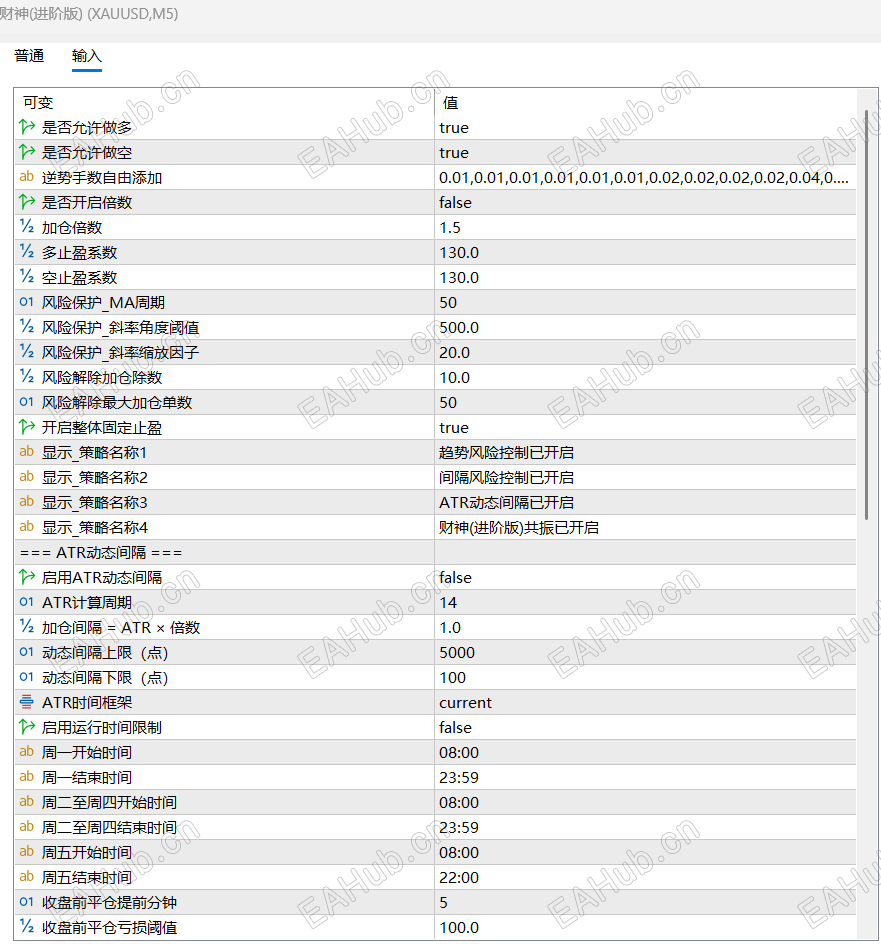Select the 周二至周四开始时间 row label
Image resolution: width=881 pixels, height=944 pixels.
coord(109,803)
